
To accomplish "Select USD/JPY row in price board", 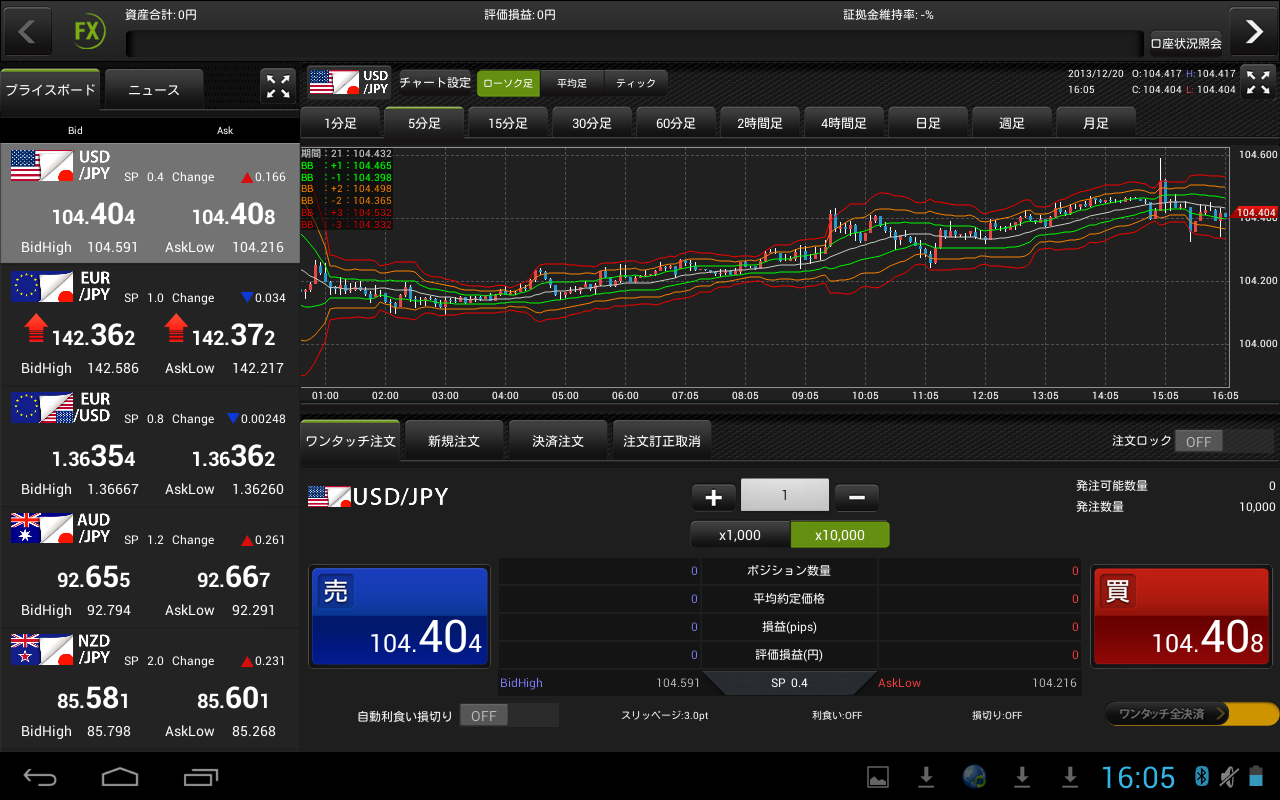I will (150, 203).
